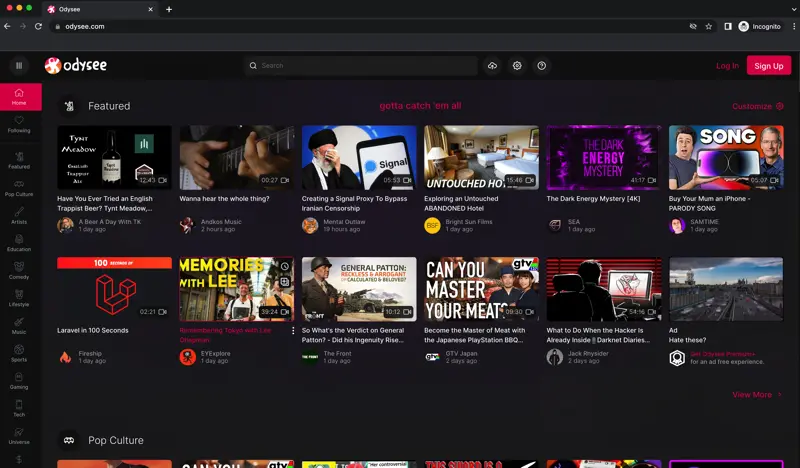Open the Odysee logo home link
Viewport: 800px width, 468px height.
(x=76, y=65)
